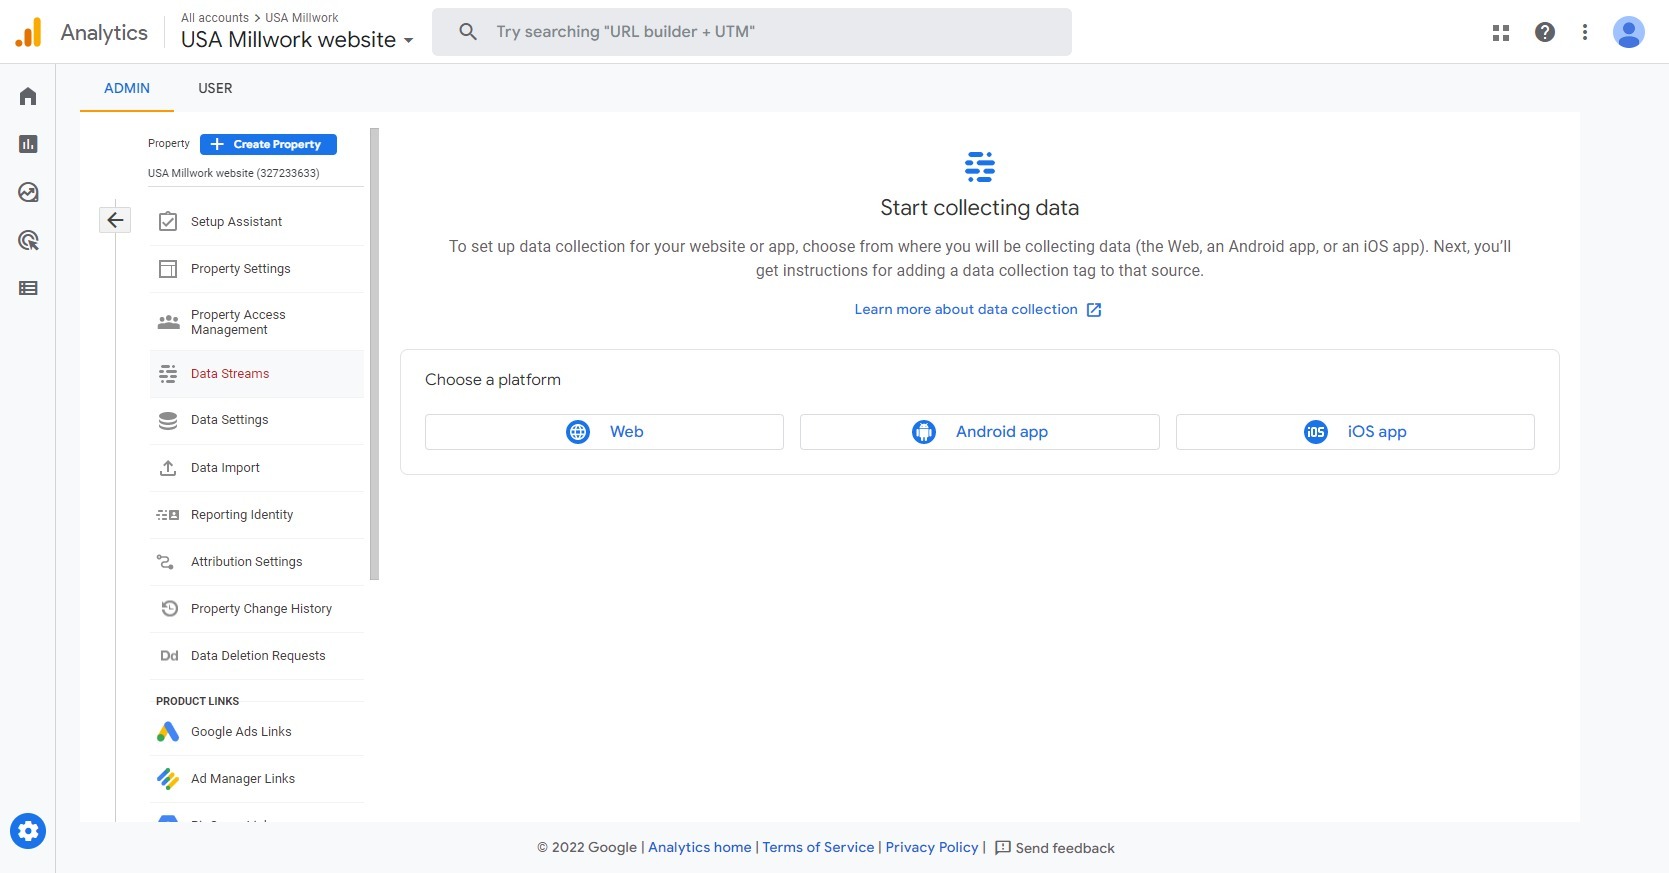Click Send feedback in footer
The height and width of the screenshot is (873, 1669).
1054,848
